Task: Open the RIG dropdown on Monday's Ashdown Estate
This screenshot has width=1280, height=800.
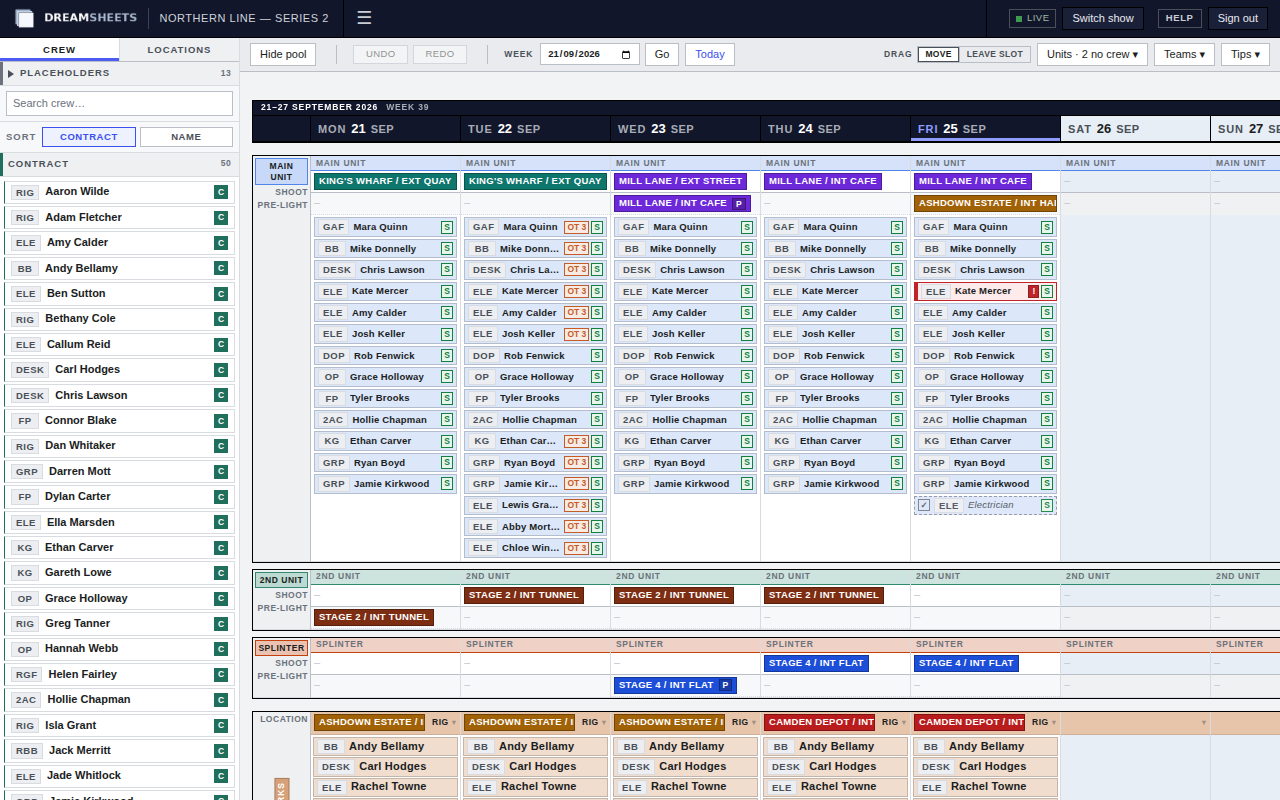Action: point(444,722)
